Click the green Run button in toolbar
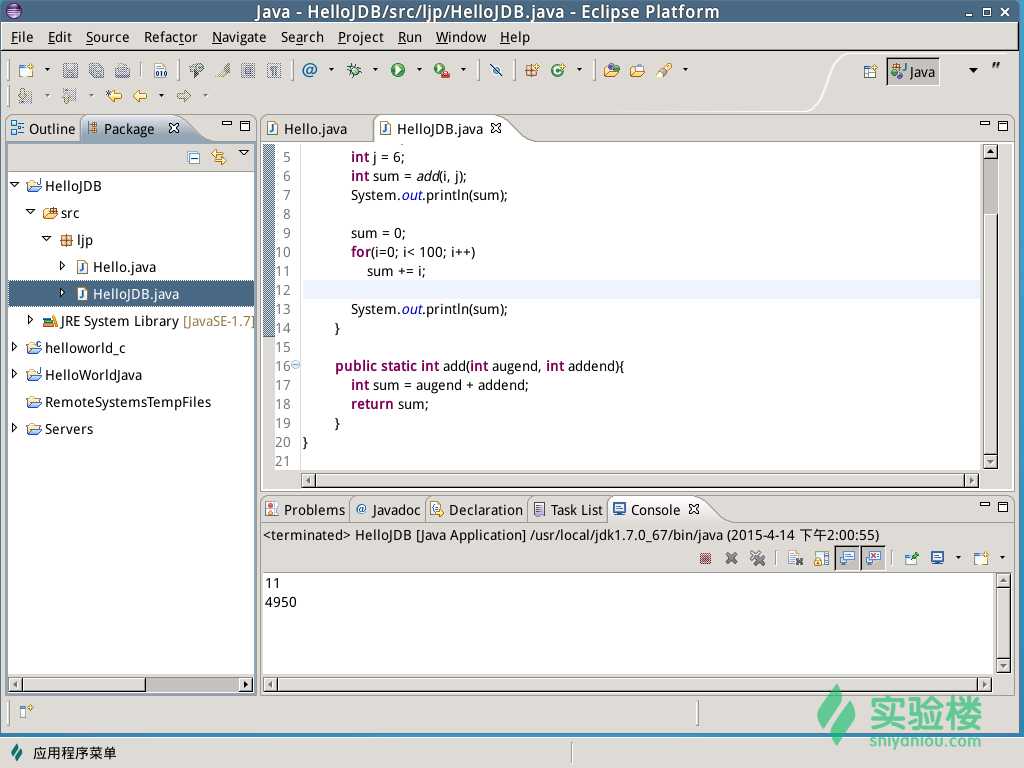This screenshot has width=1024, height=768. tap(398, 70)
